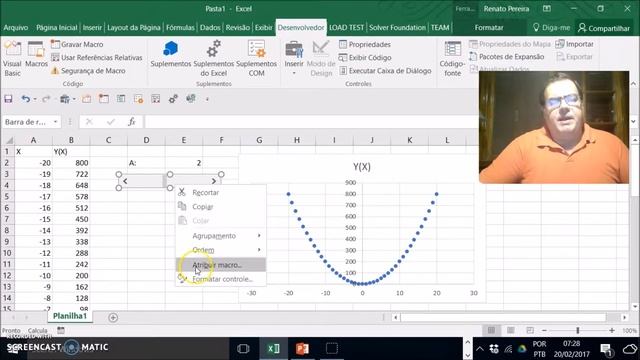Click Importar XML data
The image size is (640, 360).
[575, 44]
